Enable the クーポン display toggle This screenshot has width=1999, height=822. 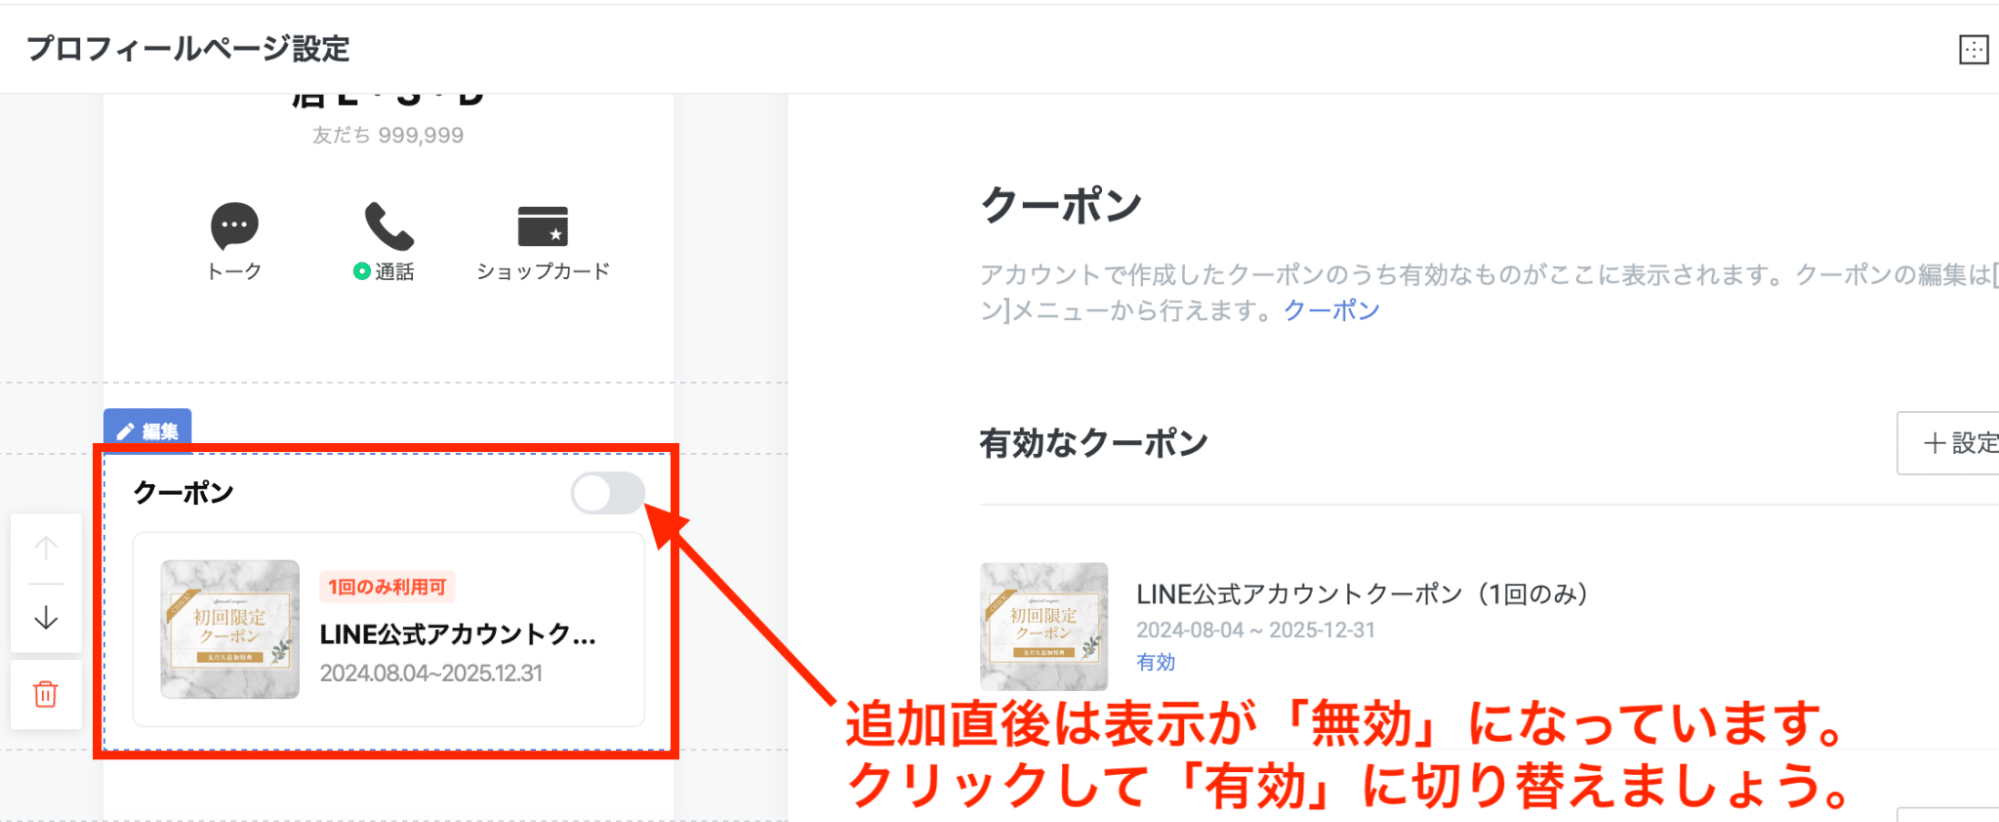[x=607, y=493]
